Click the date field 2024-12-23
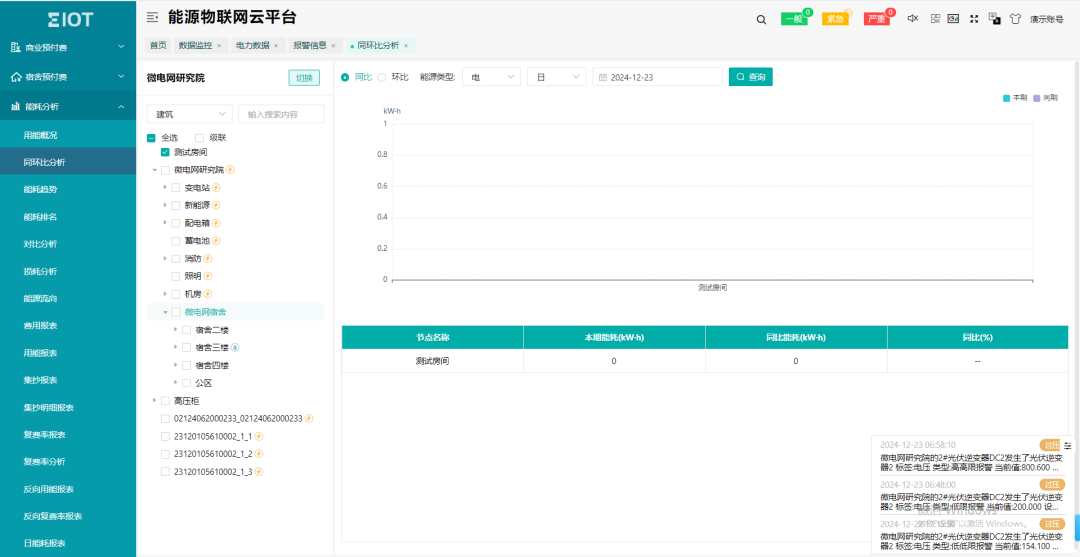 [657, 77]
